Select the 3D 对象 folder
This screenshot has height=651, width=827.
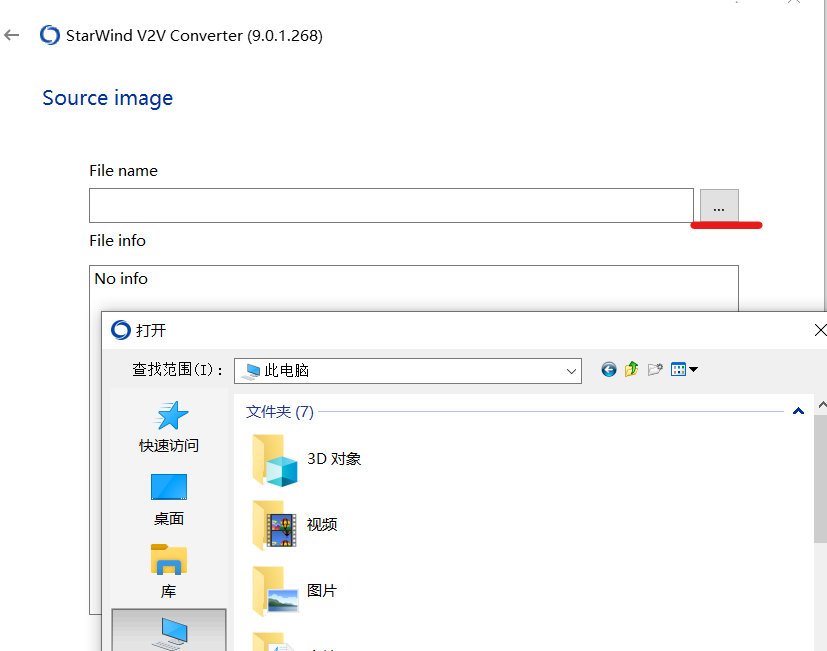click(x=307, y=459)
